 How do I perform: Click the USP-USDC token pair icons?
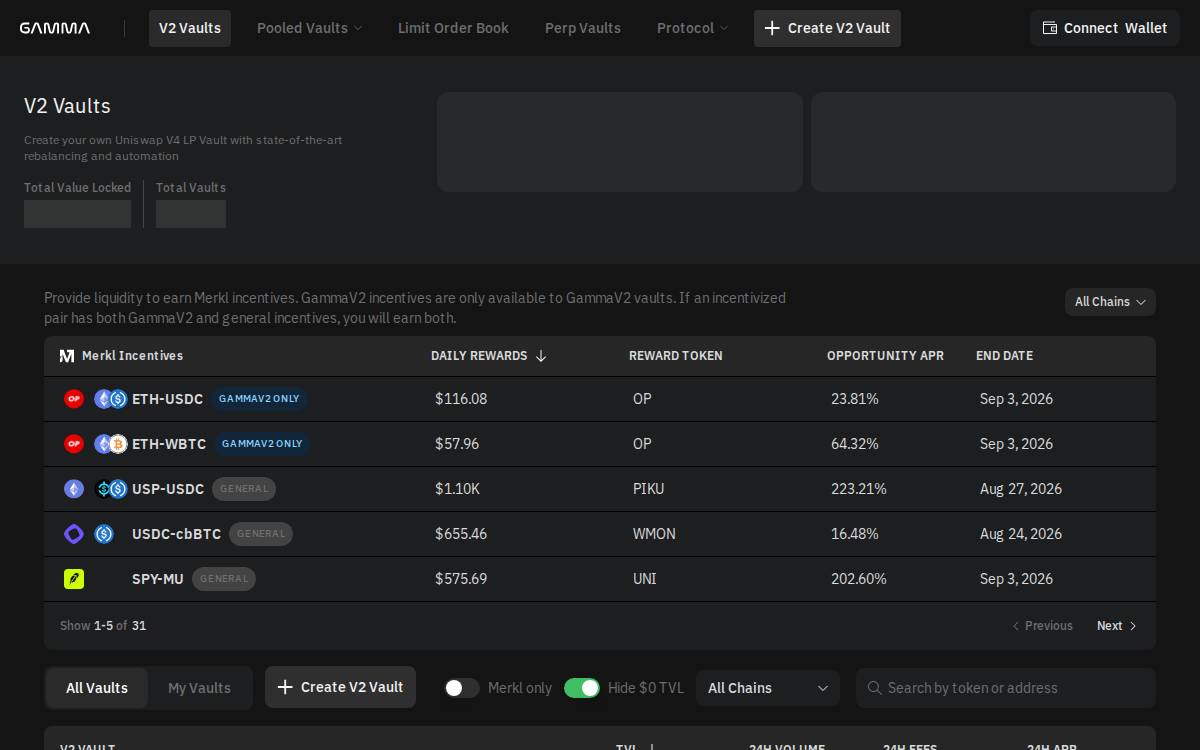111,489
